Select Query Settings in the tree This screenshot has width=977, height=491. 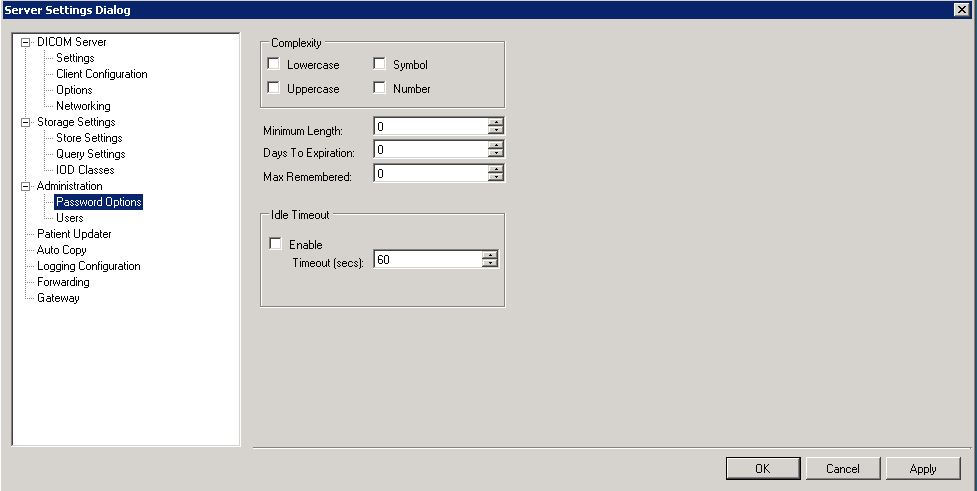tap(90, 154)
